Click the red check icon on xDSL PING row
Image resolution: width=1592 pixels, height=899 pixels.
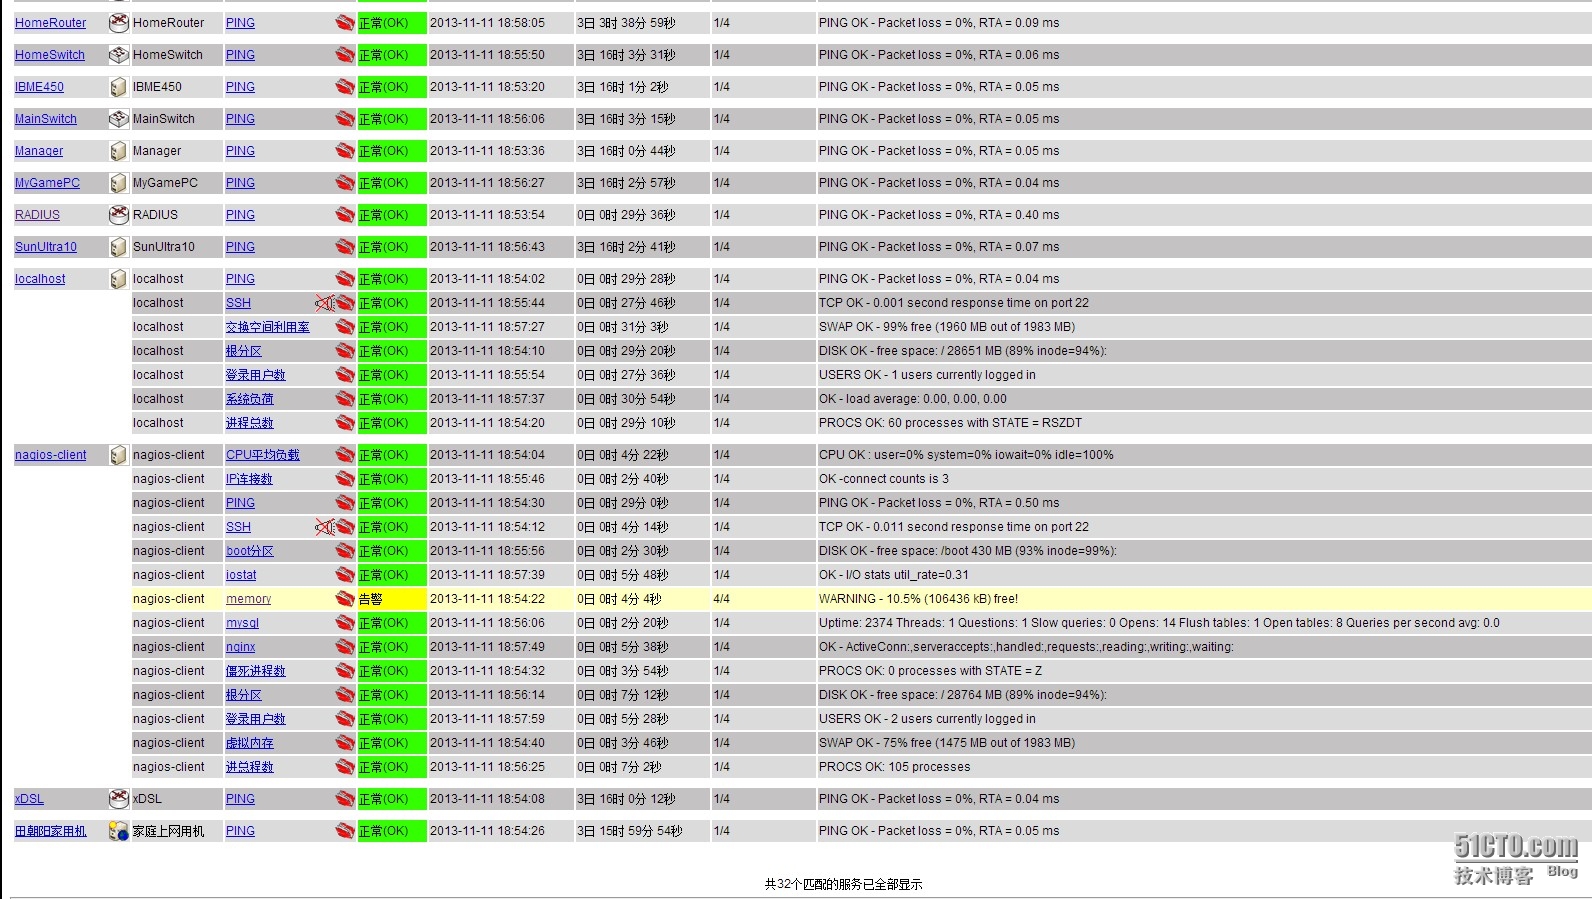point(345,798)
